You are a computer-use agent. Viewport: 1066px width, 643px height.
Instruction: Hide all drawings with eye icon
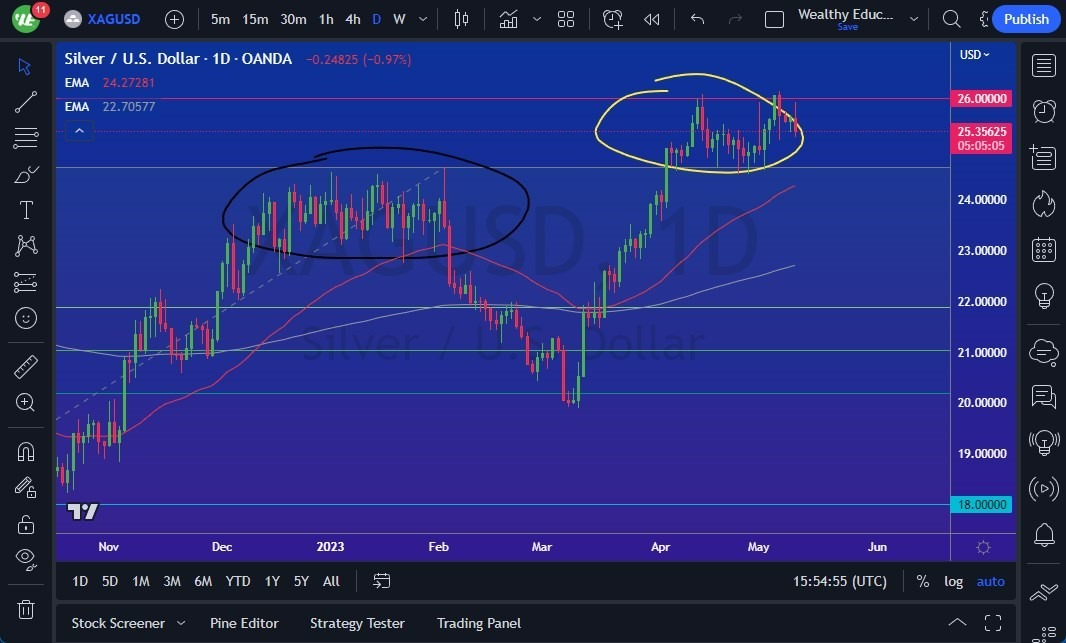point(25,559)
